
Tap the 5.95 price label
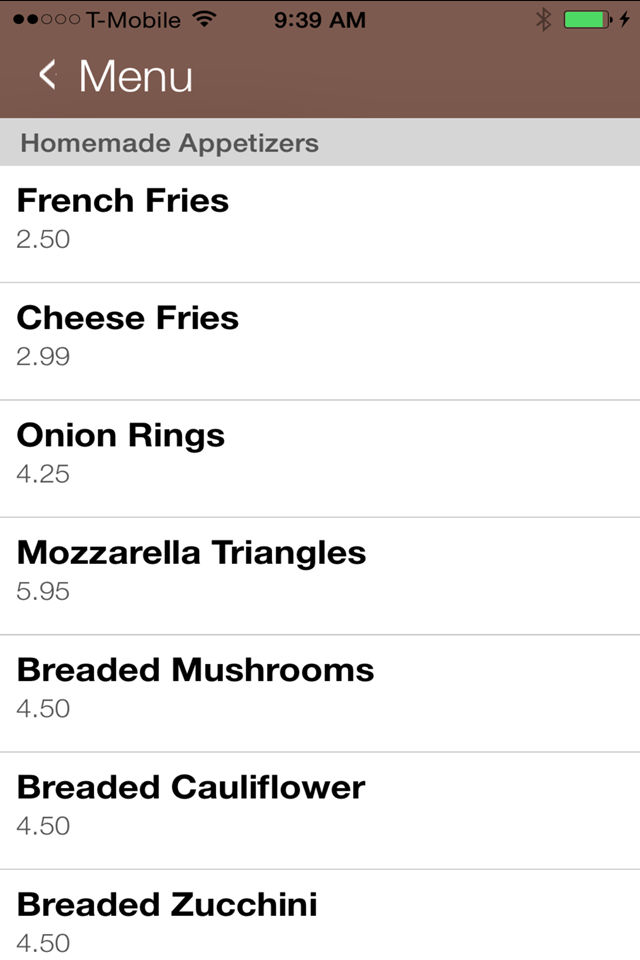pos(43,591)
